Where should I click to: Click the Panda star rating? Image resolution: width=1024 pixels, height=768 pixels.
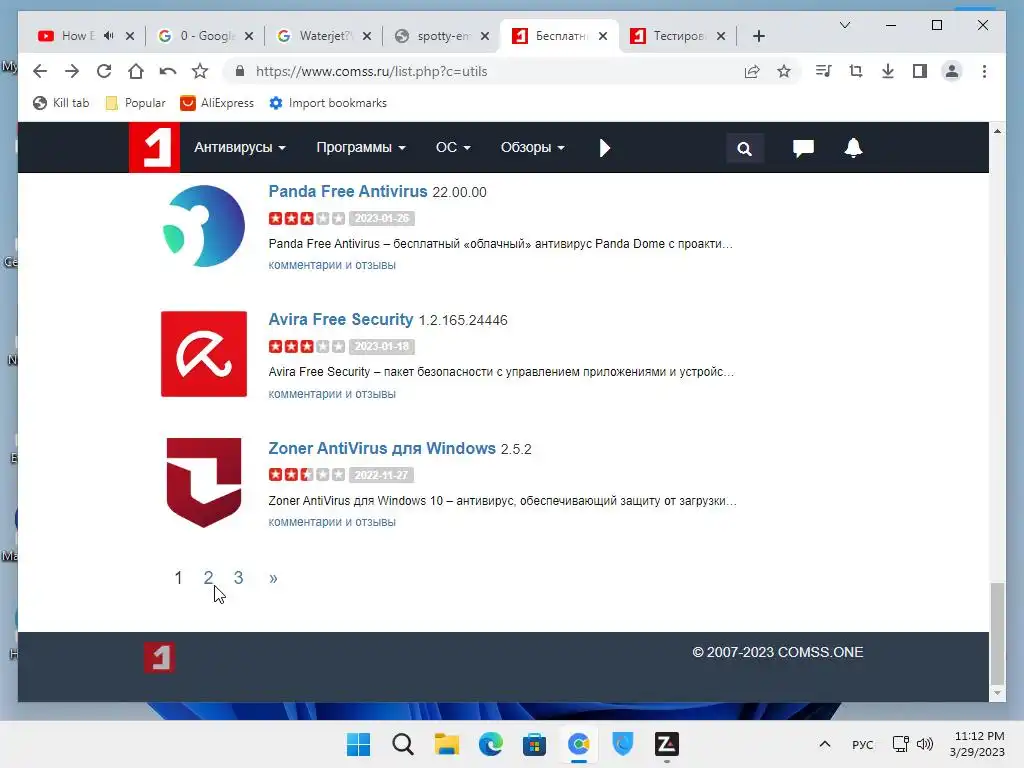click(x=306, y=218)
